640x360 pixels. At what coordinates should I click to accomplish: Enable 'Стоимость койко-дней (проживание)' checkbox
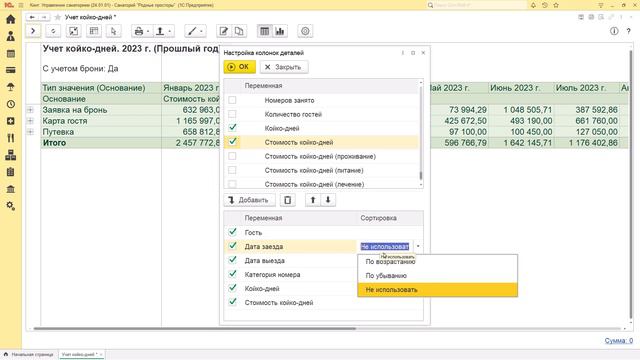232,156
